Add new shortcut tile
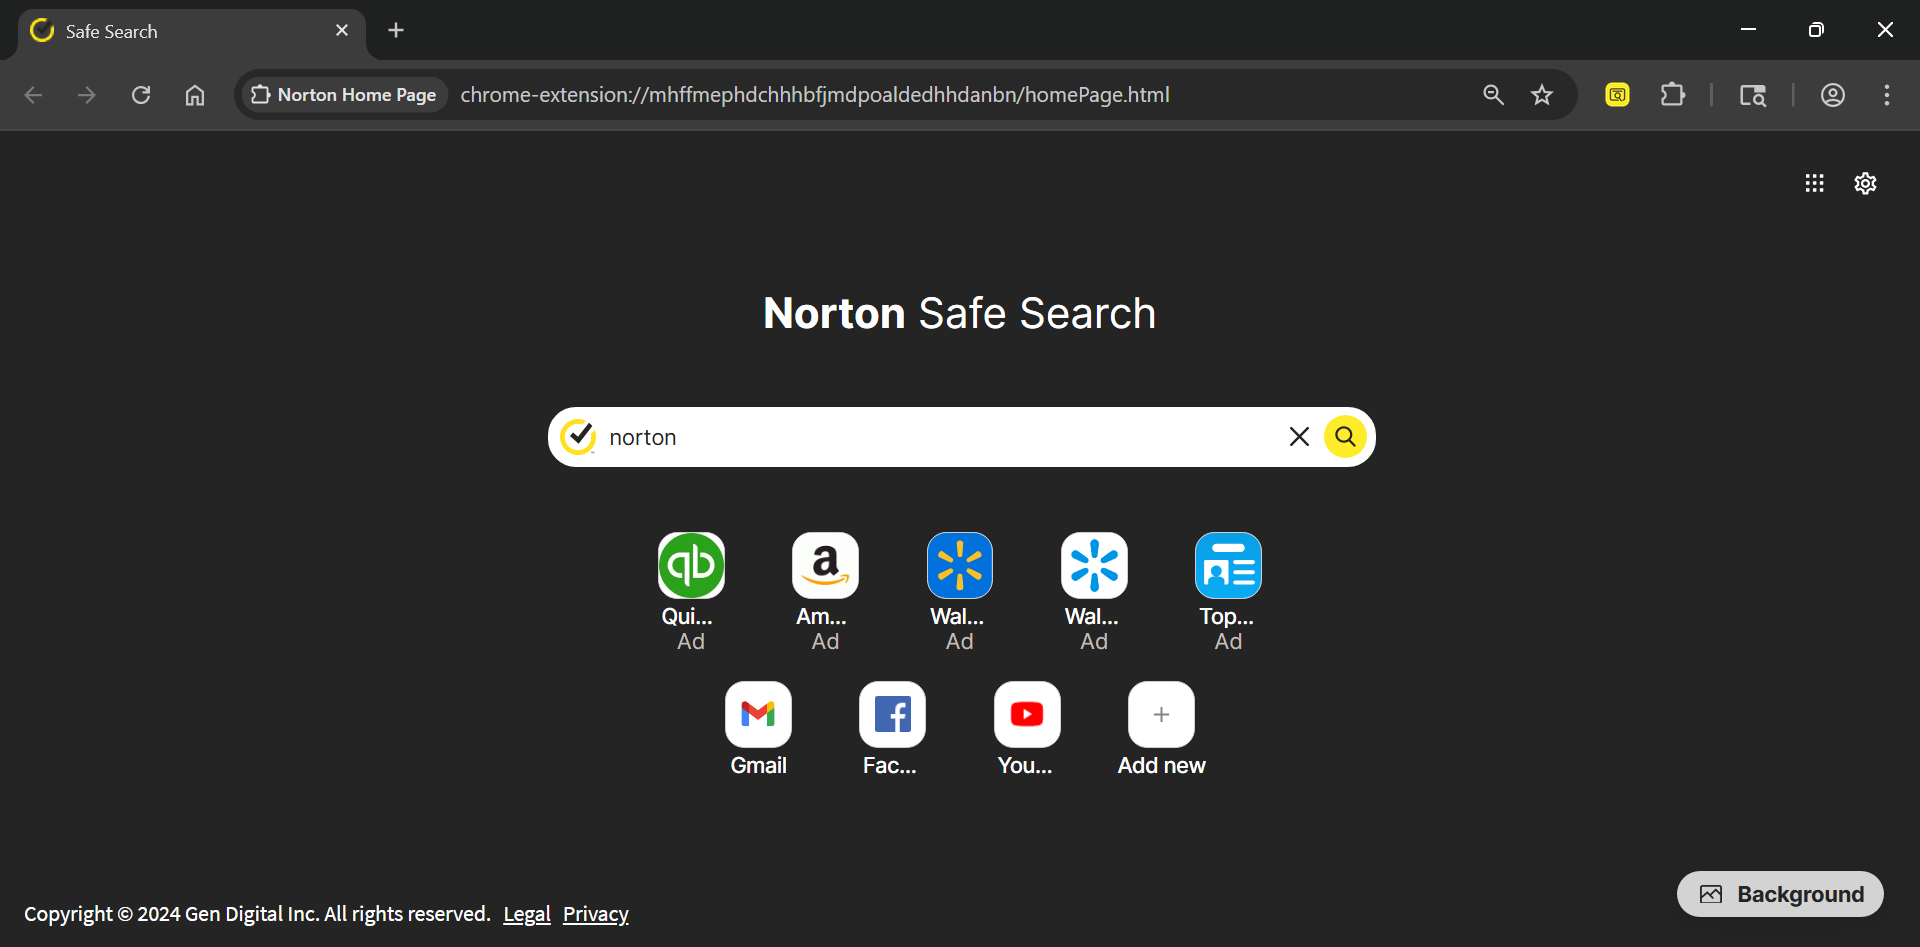Viewport: 1920px width, 947px height. pos(1161,715)
